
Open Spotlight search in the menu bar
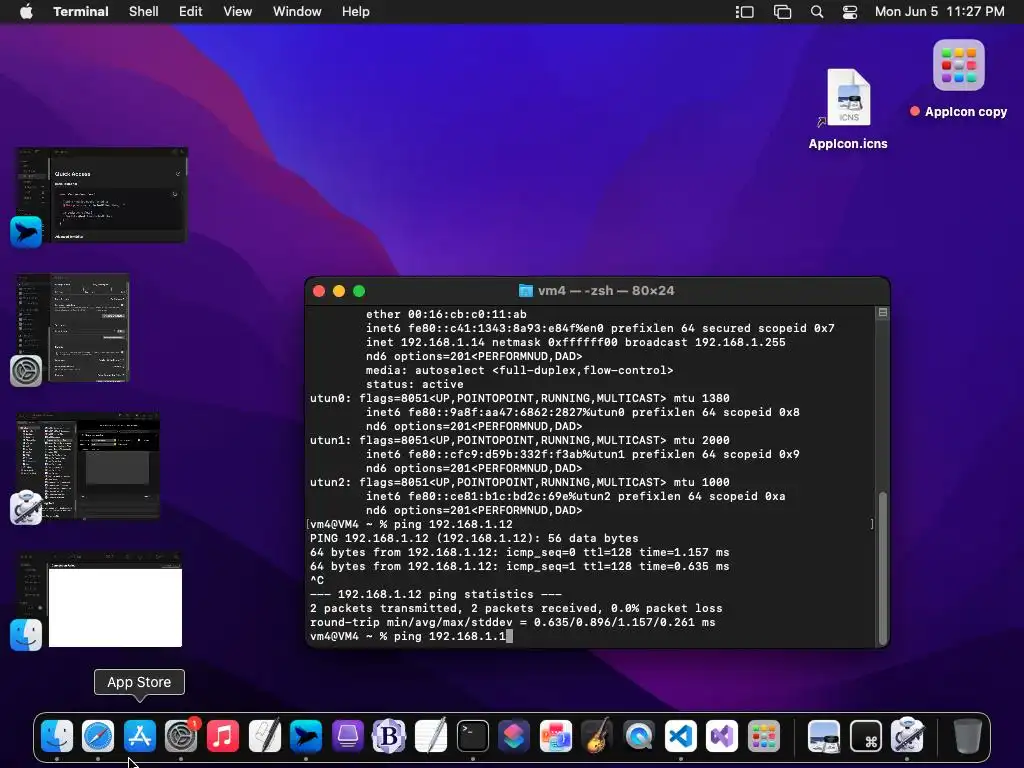pos(817,11)
